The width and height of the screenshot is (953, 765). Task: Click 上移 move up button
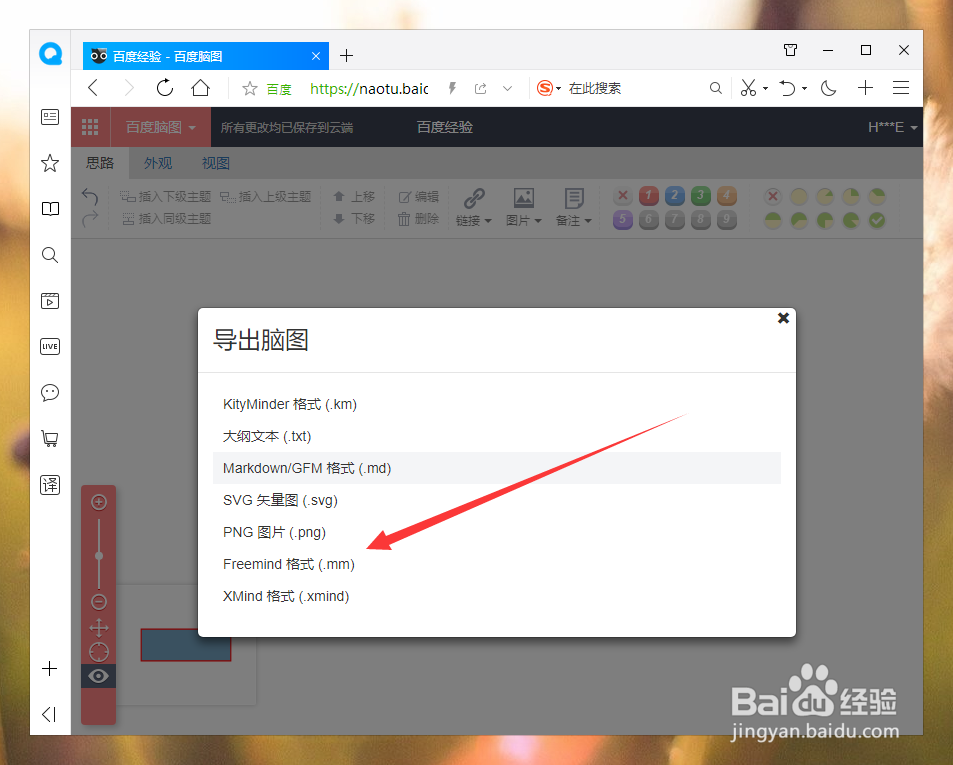pos(354,196)
